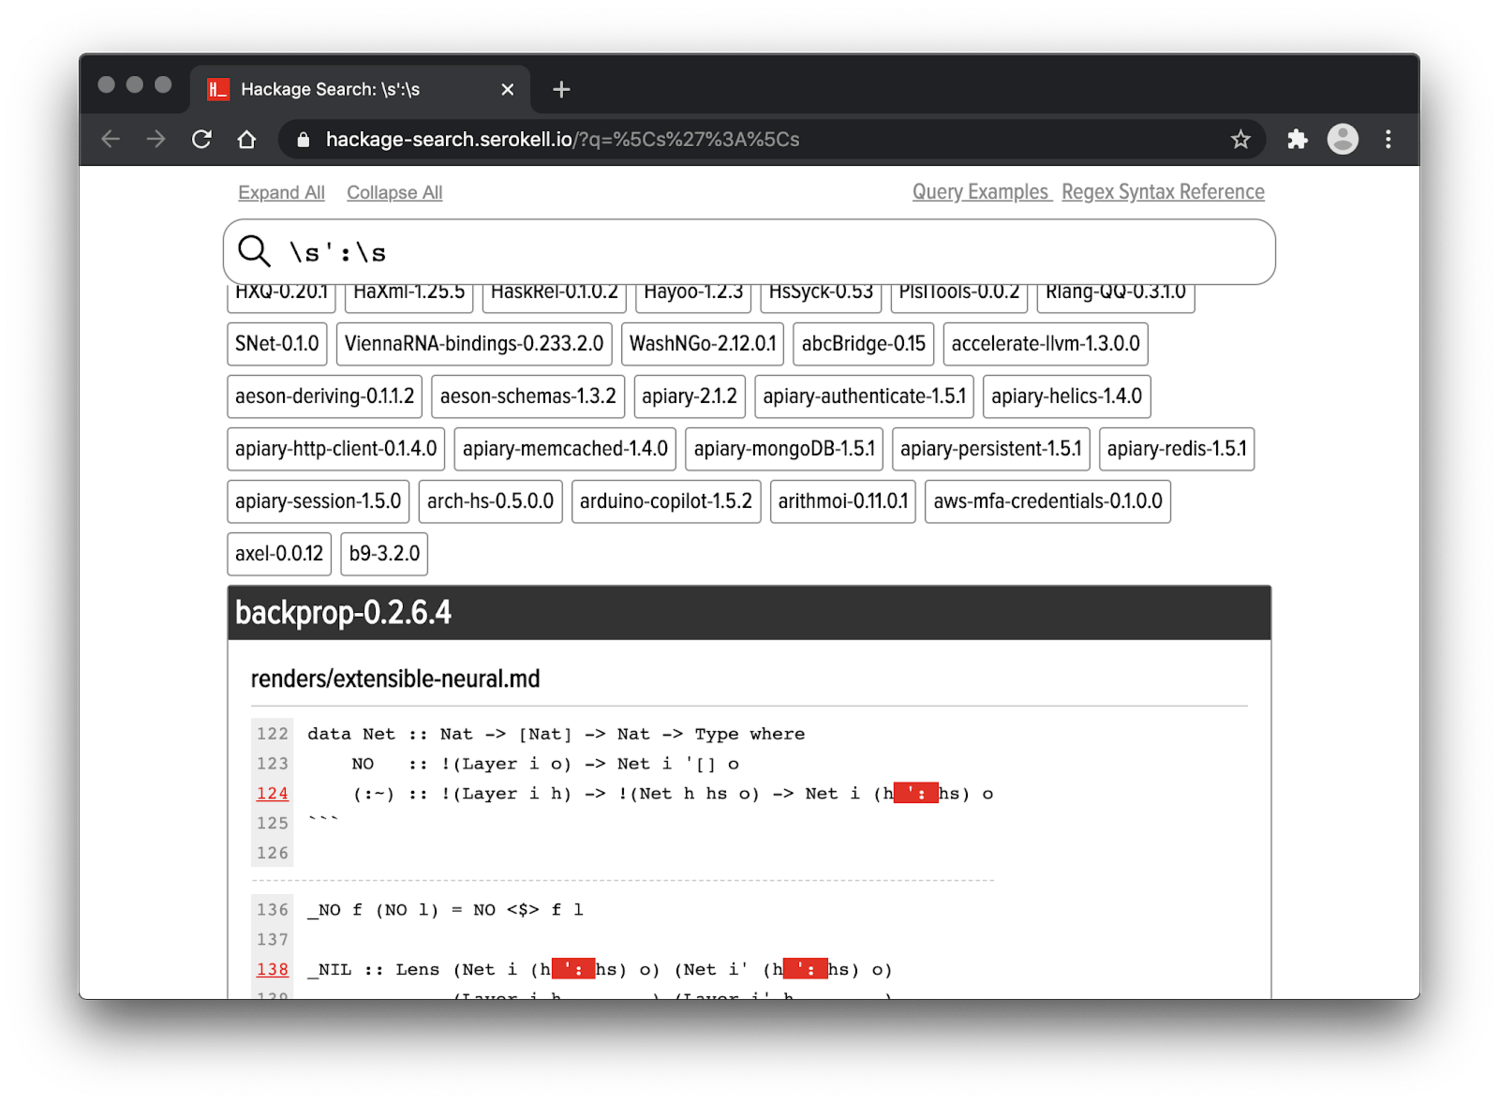The width and height of the screenshot is (1499, 1104).
Task: Click the second highlighted match on line 138
Action: (805, 969)
